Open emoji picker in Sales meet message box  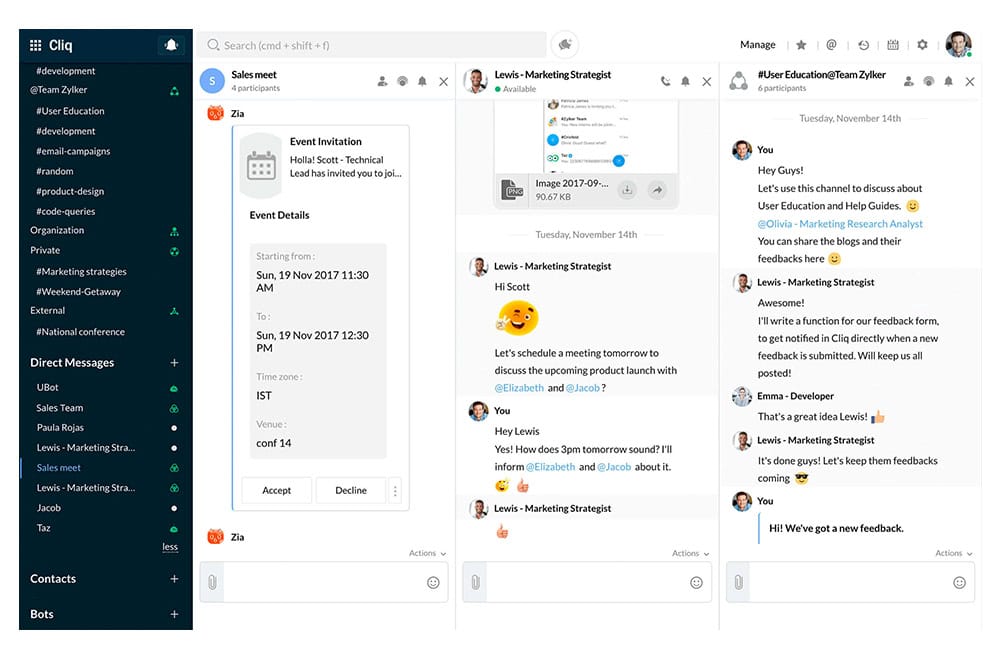tap(433, 582)
